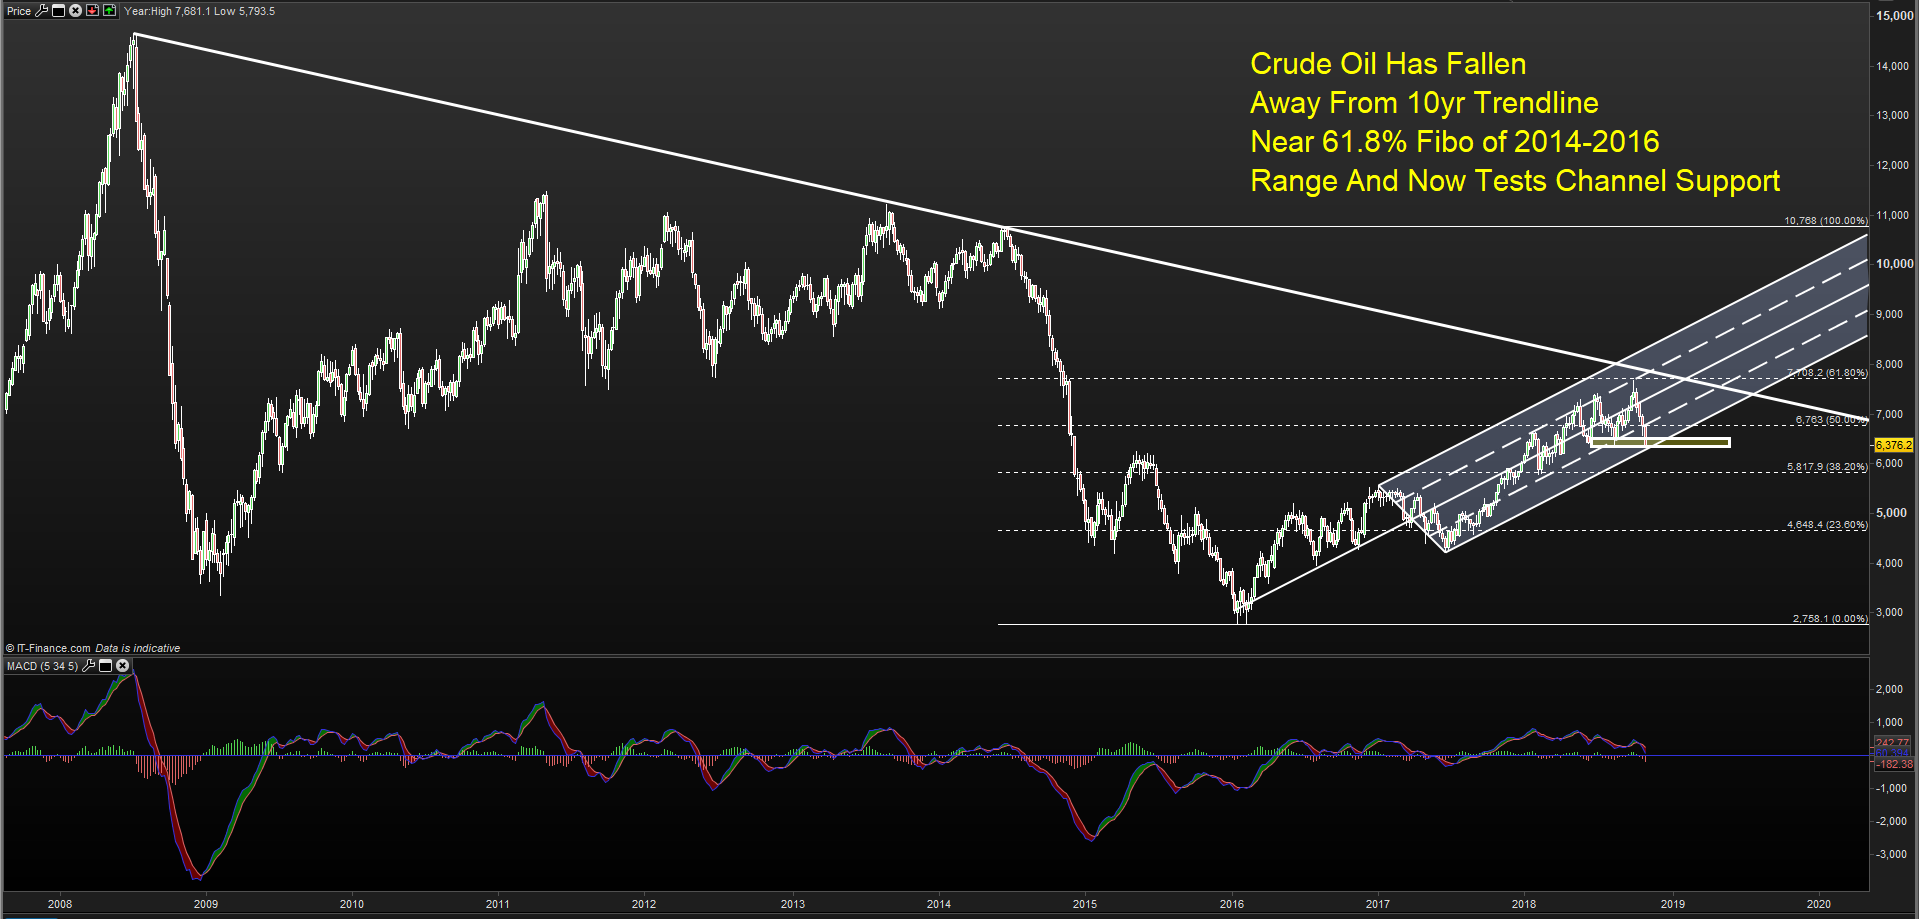Click the -3,000 MACD axis label
The width and height of the screenshot is (1919, 919).
point(1890,854)
